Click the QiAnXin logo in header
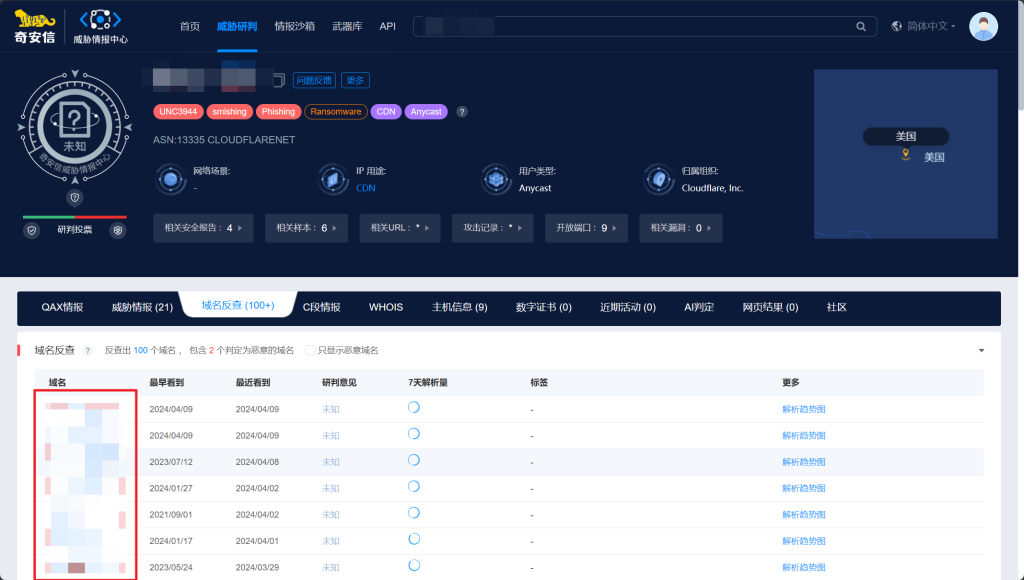 tap(35, 27)
